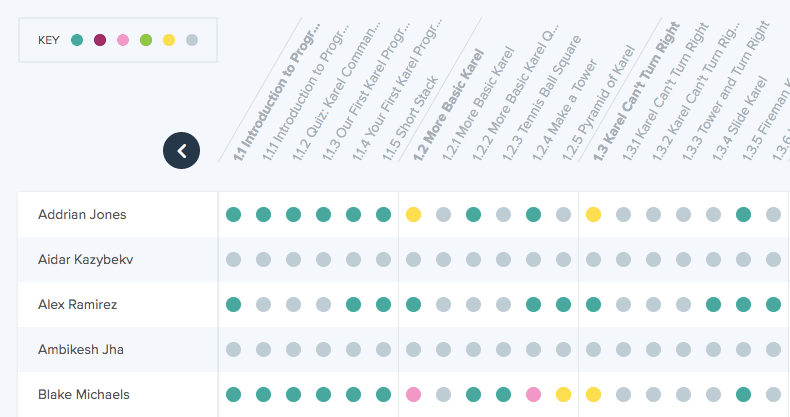Screen dimensions: 790x417
Task: Open Blake Michaels' student name
Action: point(83,394)
